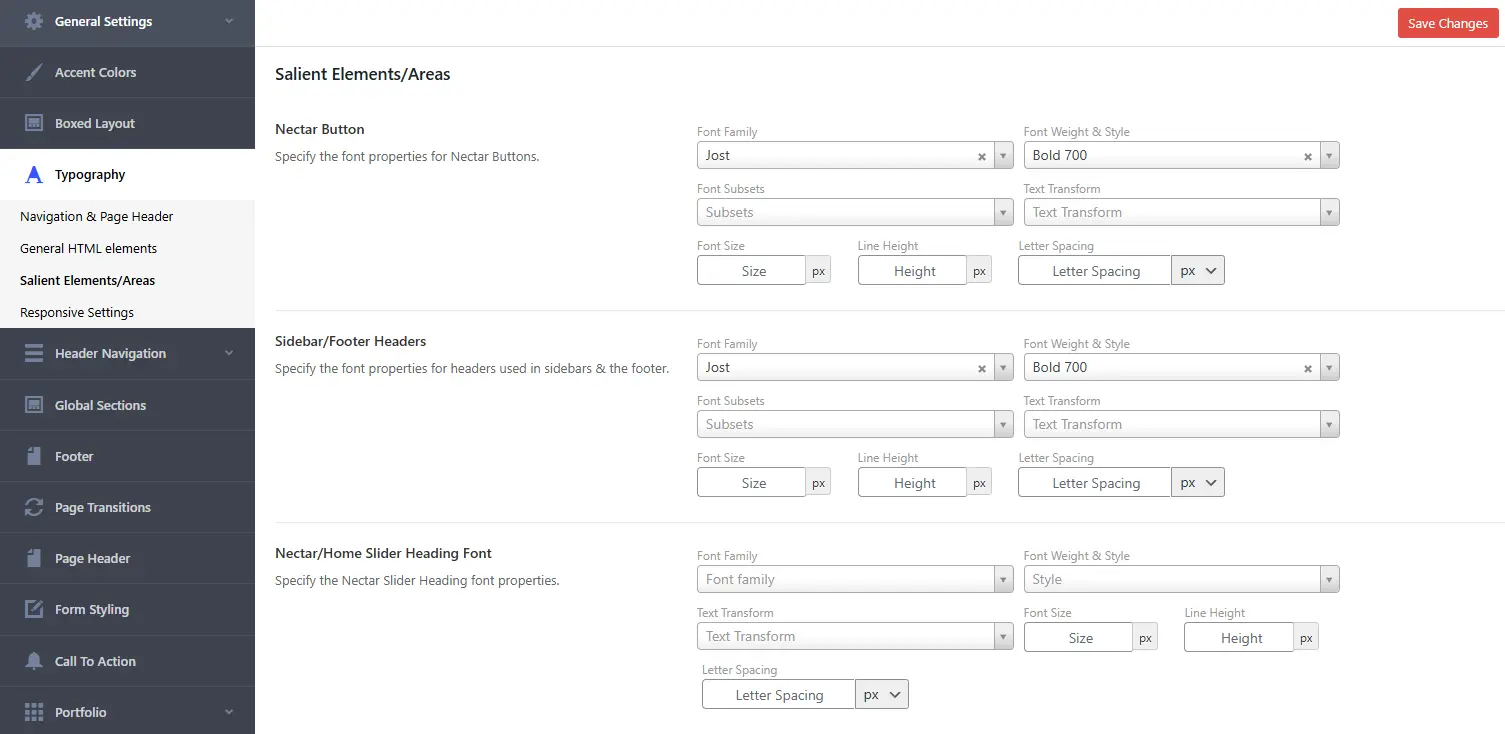The height and width of the screenshot is (734, 1505).
Task: Click the Boxed Layout icon
Action: click(34, 123)
